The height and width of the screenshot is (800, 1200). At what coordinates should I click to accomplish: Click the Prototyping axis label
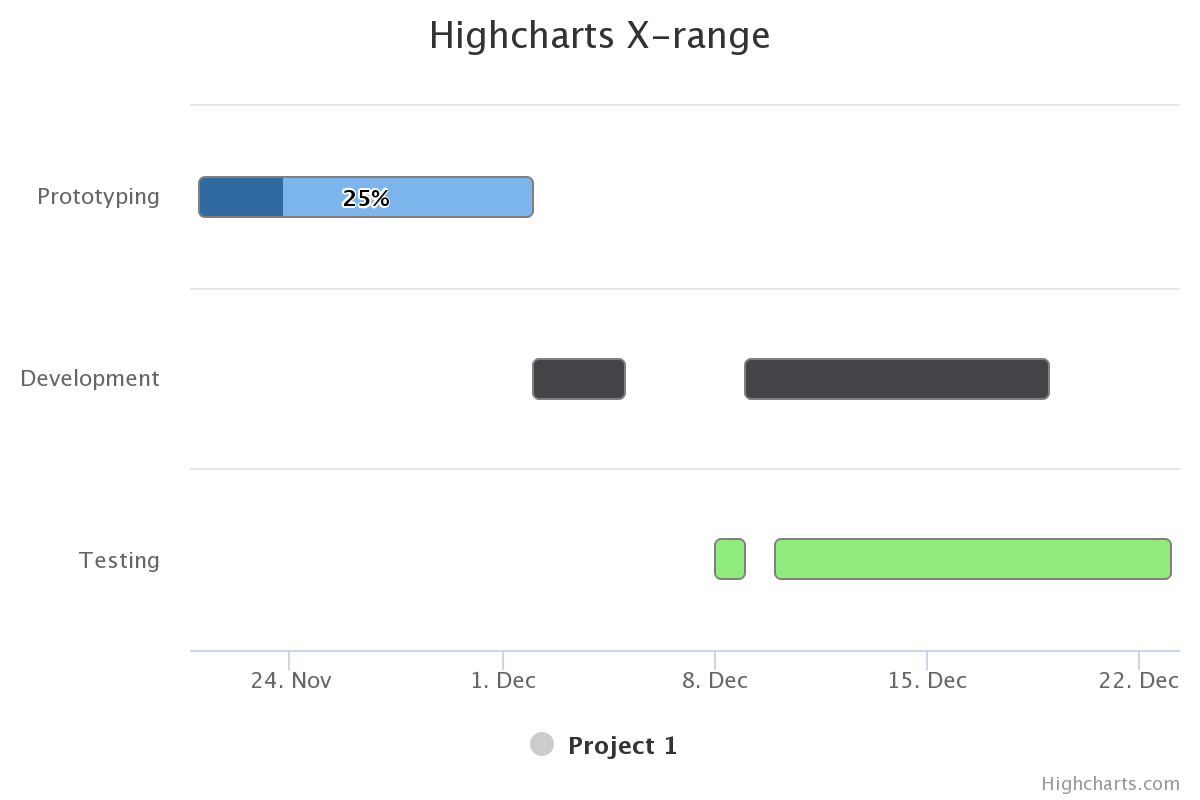pyautogui.click(x=98, y=196)
